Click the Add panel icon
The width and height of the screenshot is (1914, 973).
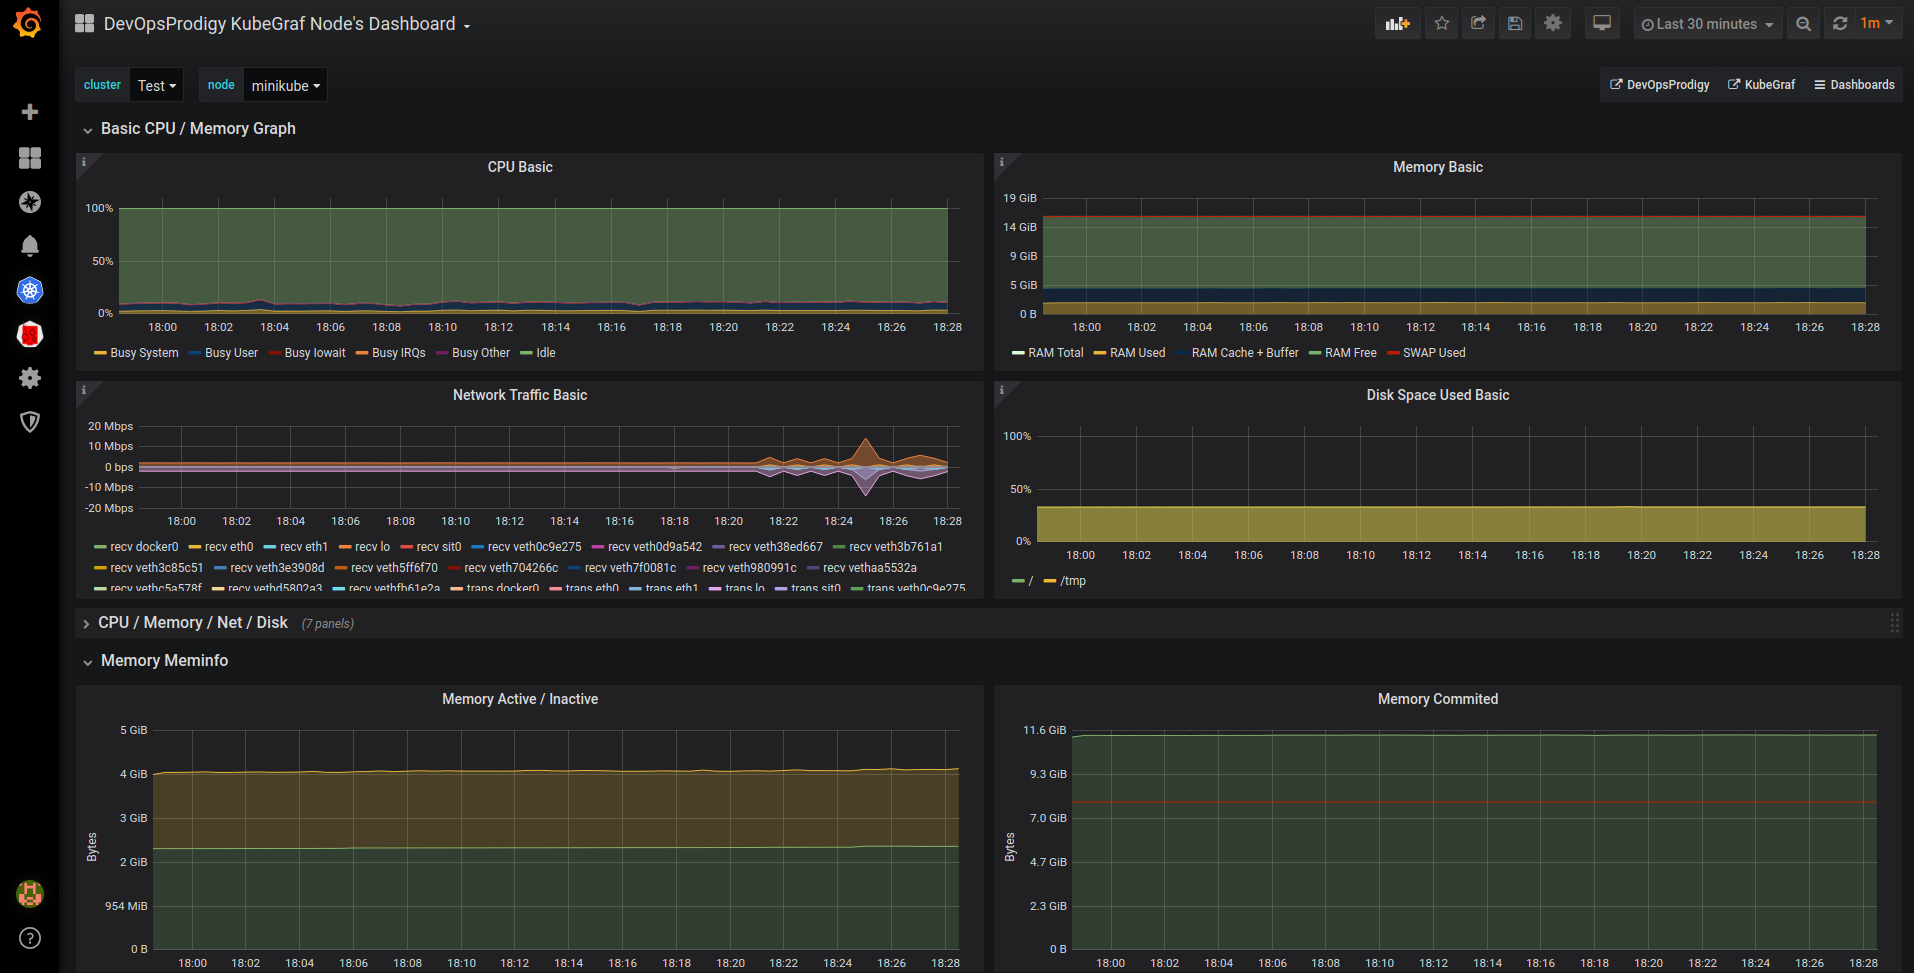click(x=1397, y=24)
